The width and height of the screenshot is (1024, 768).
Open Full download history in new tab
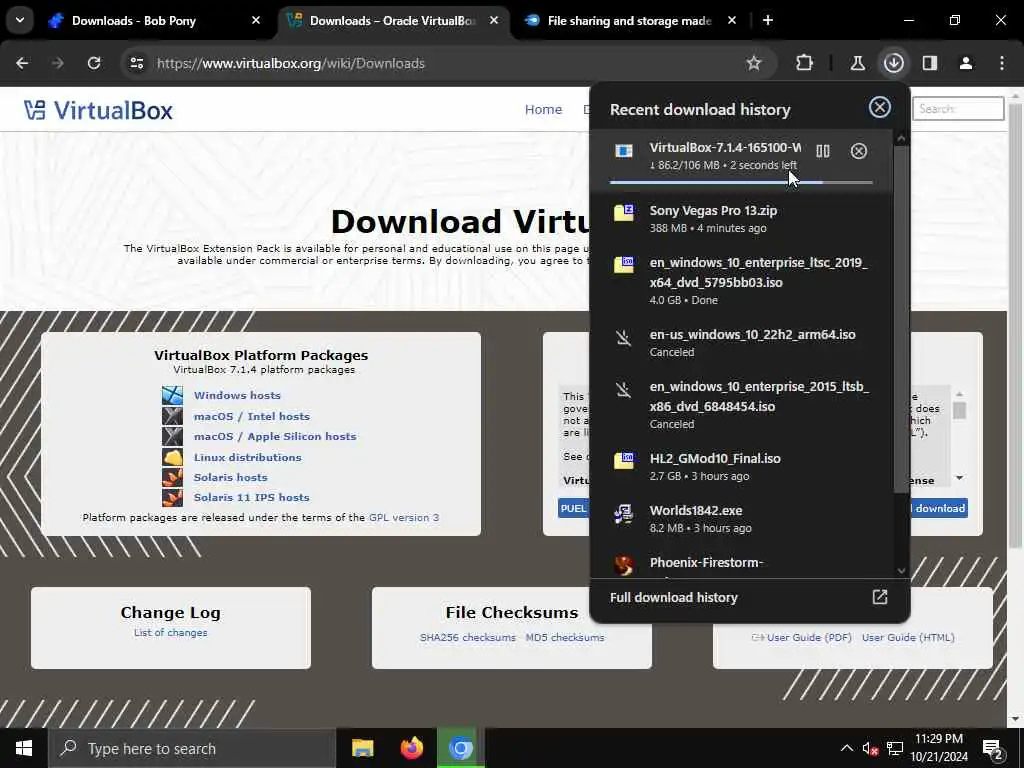click(880, 597)
